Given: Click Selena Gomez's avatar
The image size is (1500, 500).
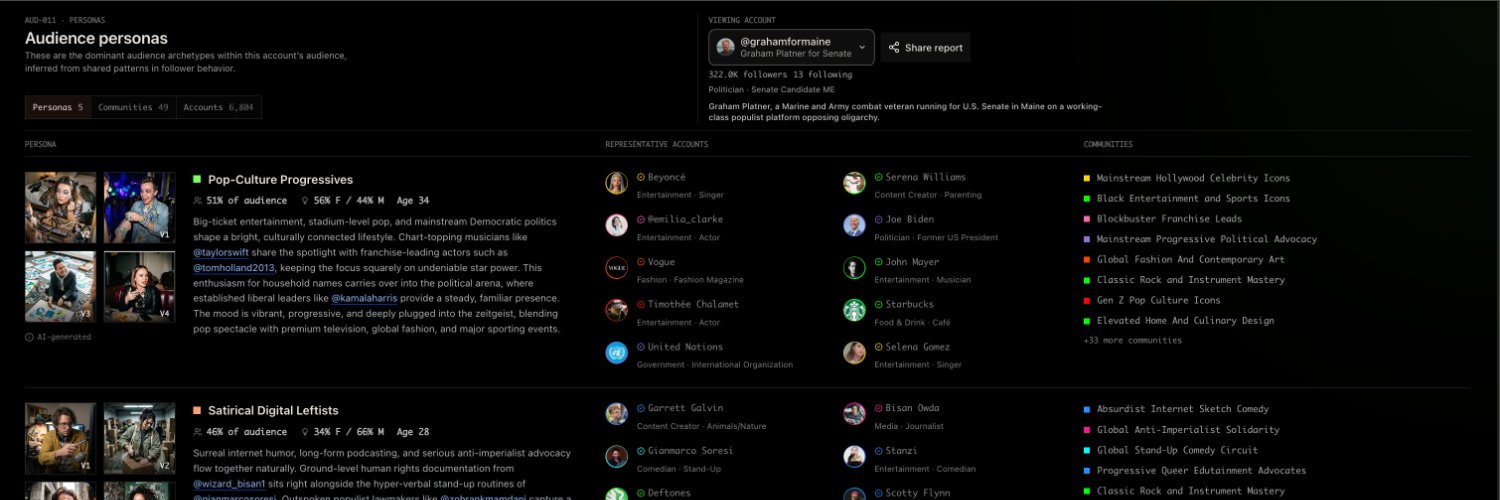Looking at the screenshot, I should click(854, 353).
